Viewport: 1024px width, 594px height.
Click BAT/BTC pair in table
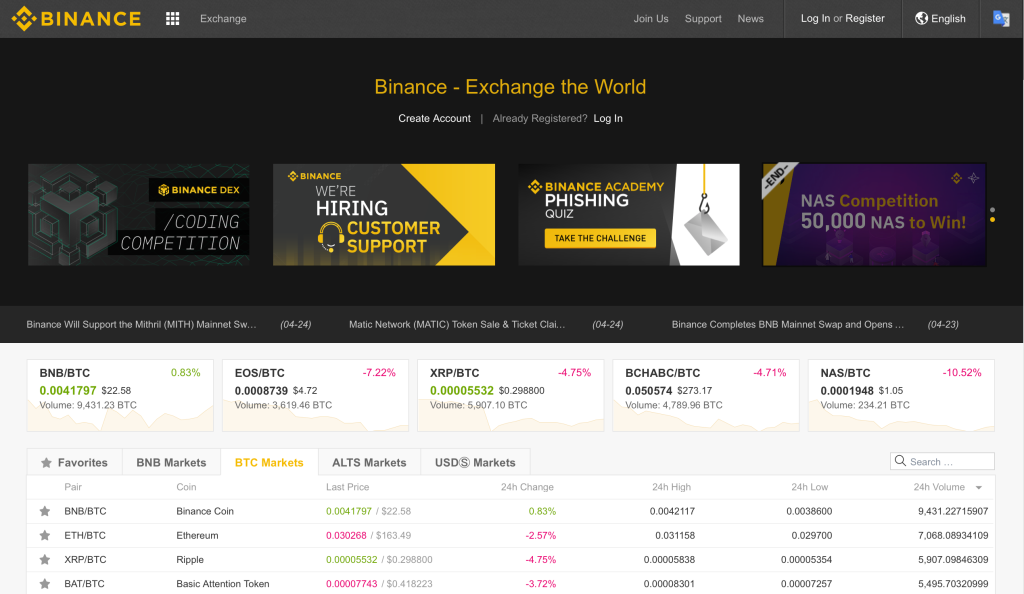point(84,584)
